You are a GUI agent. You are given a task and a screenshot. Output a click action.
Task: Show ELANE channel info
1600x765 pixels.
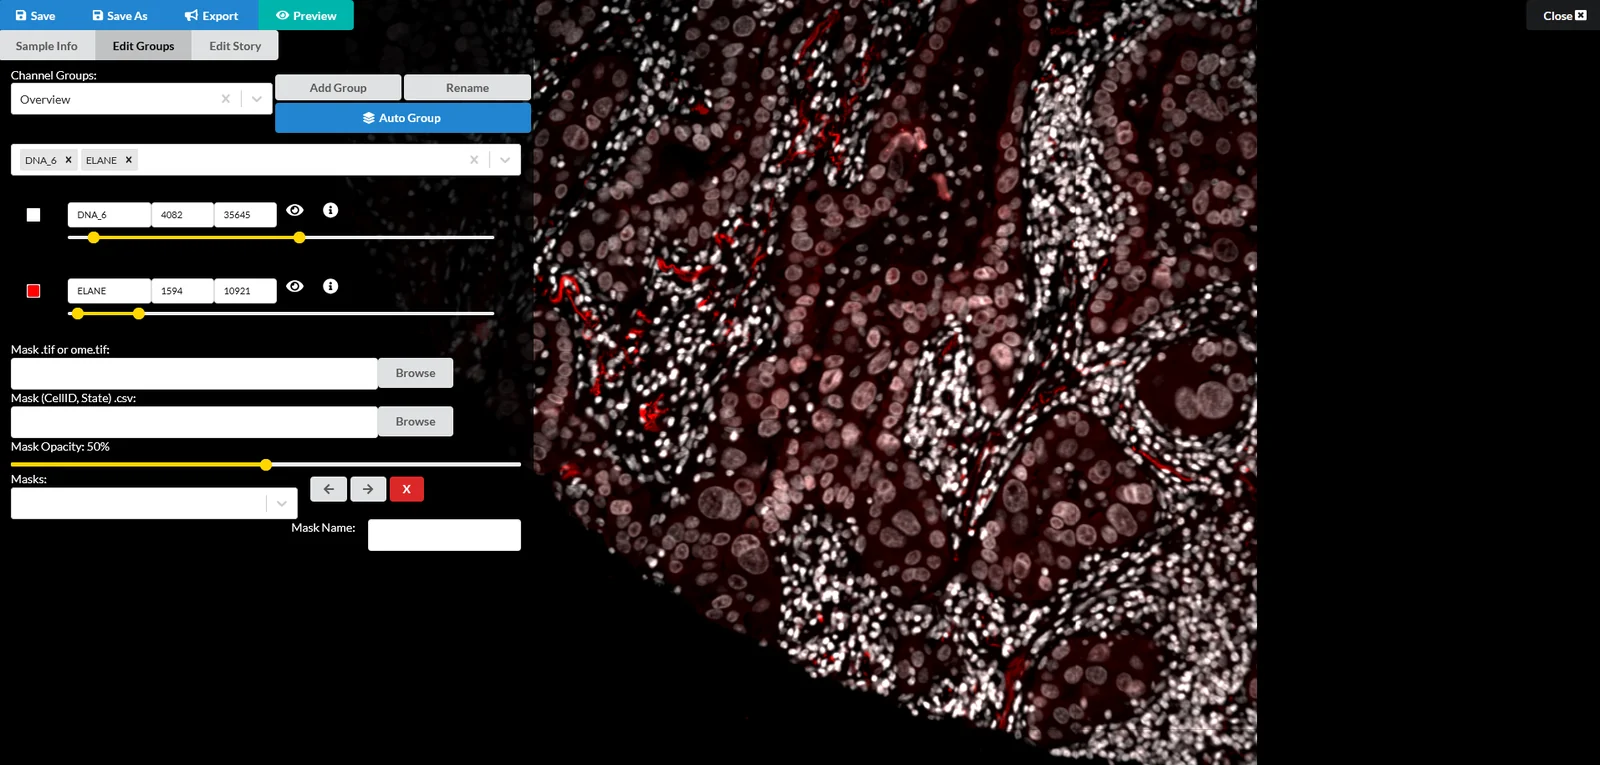(331, 286)
